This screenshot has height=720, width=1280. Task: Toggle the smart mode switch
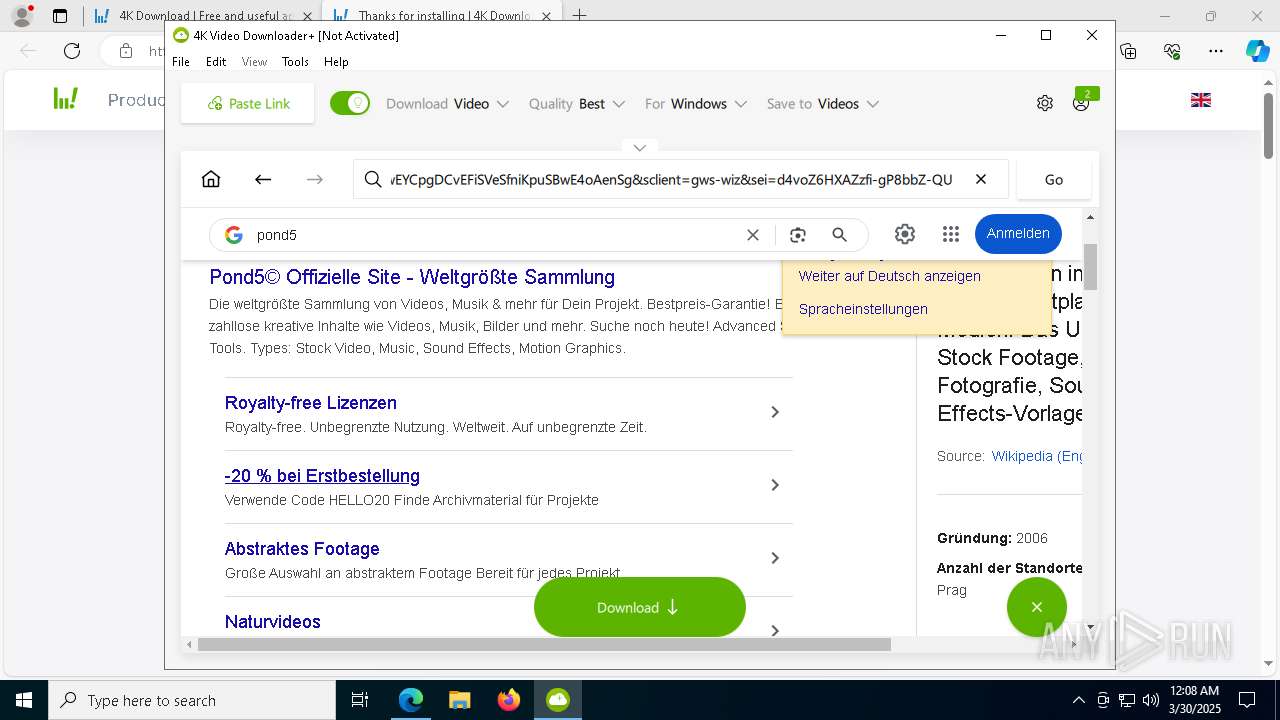[x=350, y=104]
